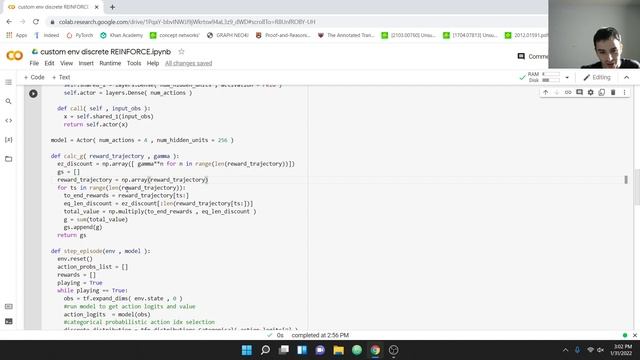640x360 pixels.
Task: Click the All changes saved link
Action: (189, 63)
